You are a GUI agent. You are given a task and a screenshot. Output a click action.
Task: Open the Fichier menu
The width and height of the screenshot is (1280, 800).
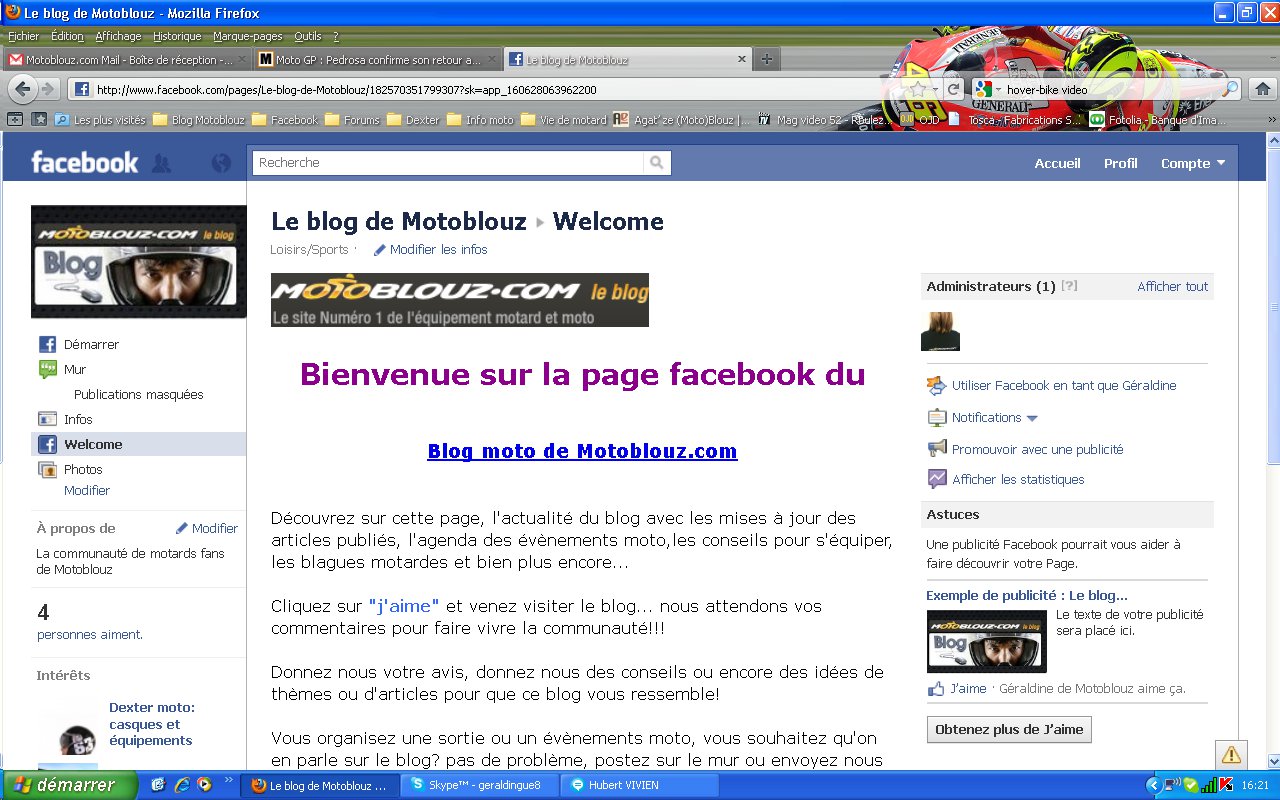point(23,36)
